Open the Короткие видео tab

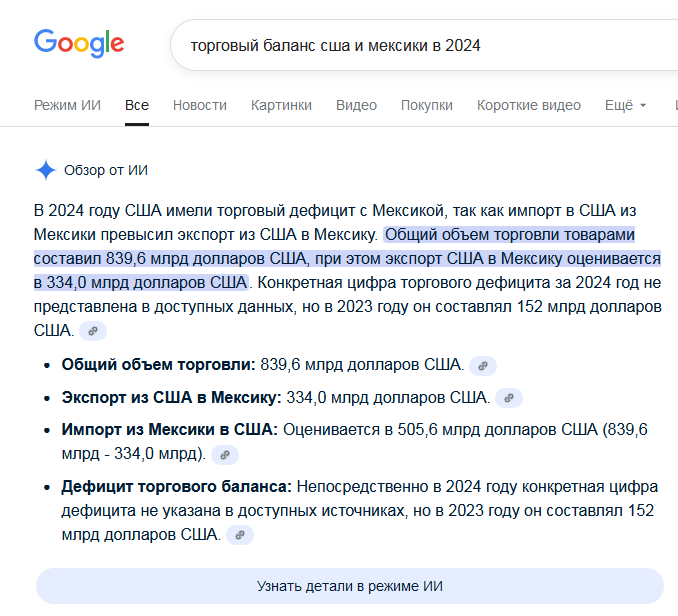(x=529, y=105)
